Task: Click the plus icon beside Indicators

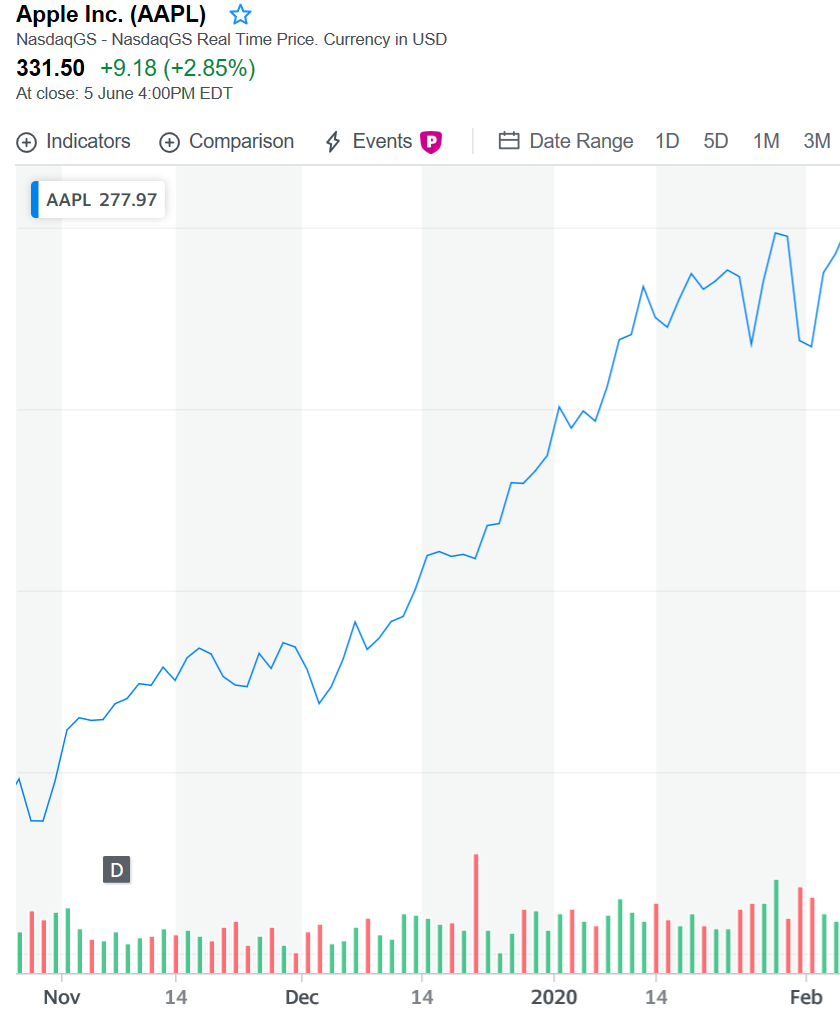Action: 26,141
